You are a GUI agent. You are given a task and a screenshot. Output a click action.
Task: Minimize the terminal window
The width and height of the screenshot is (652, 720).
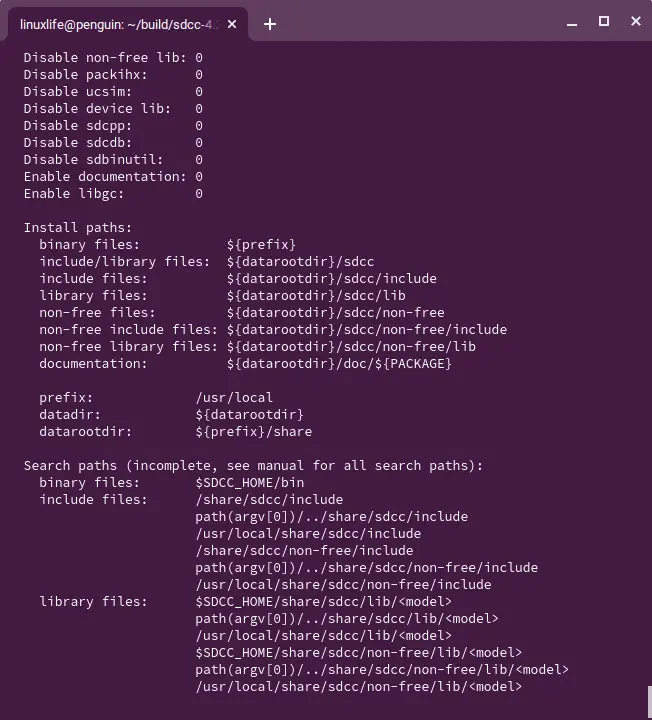coord(572,24)
